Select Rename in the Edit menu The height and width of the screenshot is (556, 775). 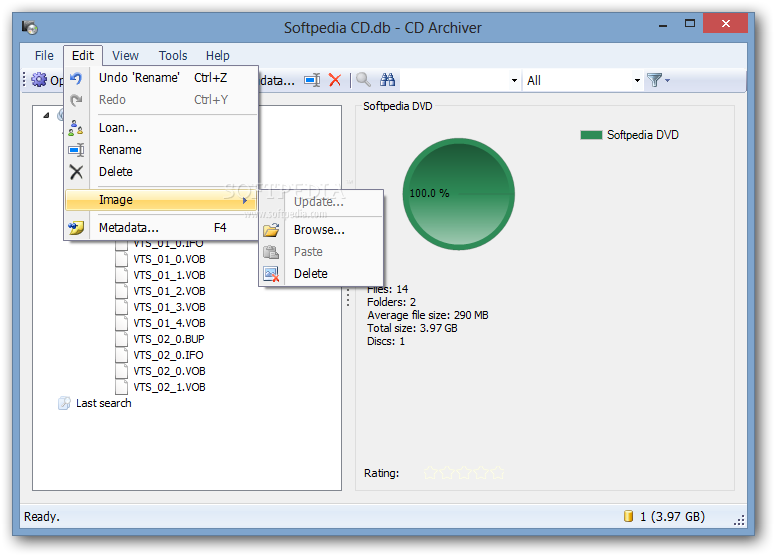(161, 150)
